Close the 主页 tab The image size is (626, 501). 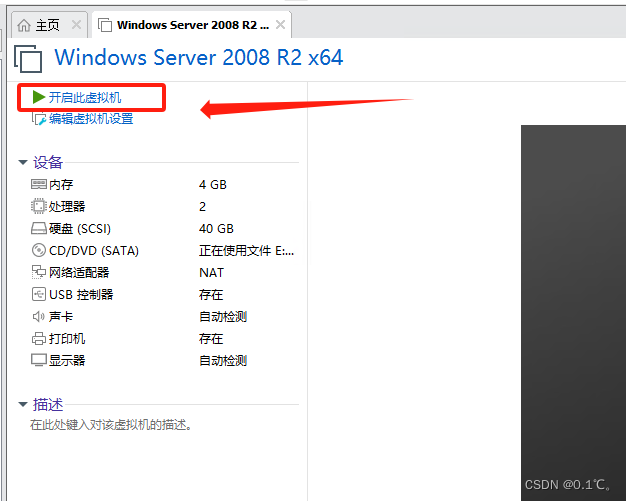pos(76,25)
